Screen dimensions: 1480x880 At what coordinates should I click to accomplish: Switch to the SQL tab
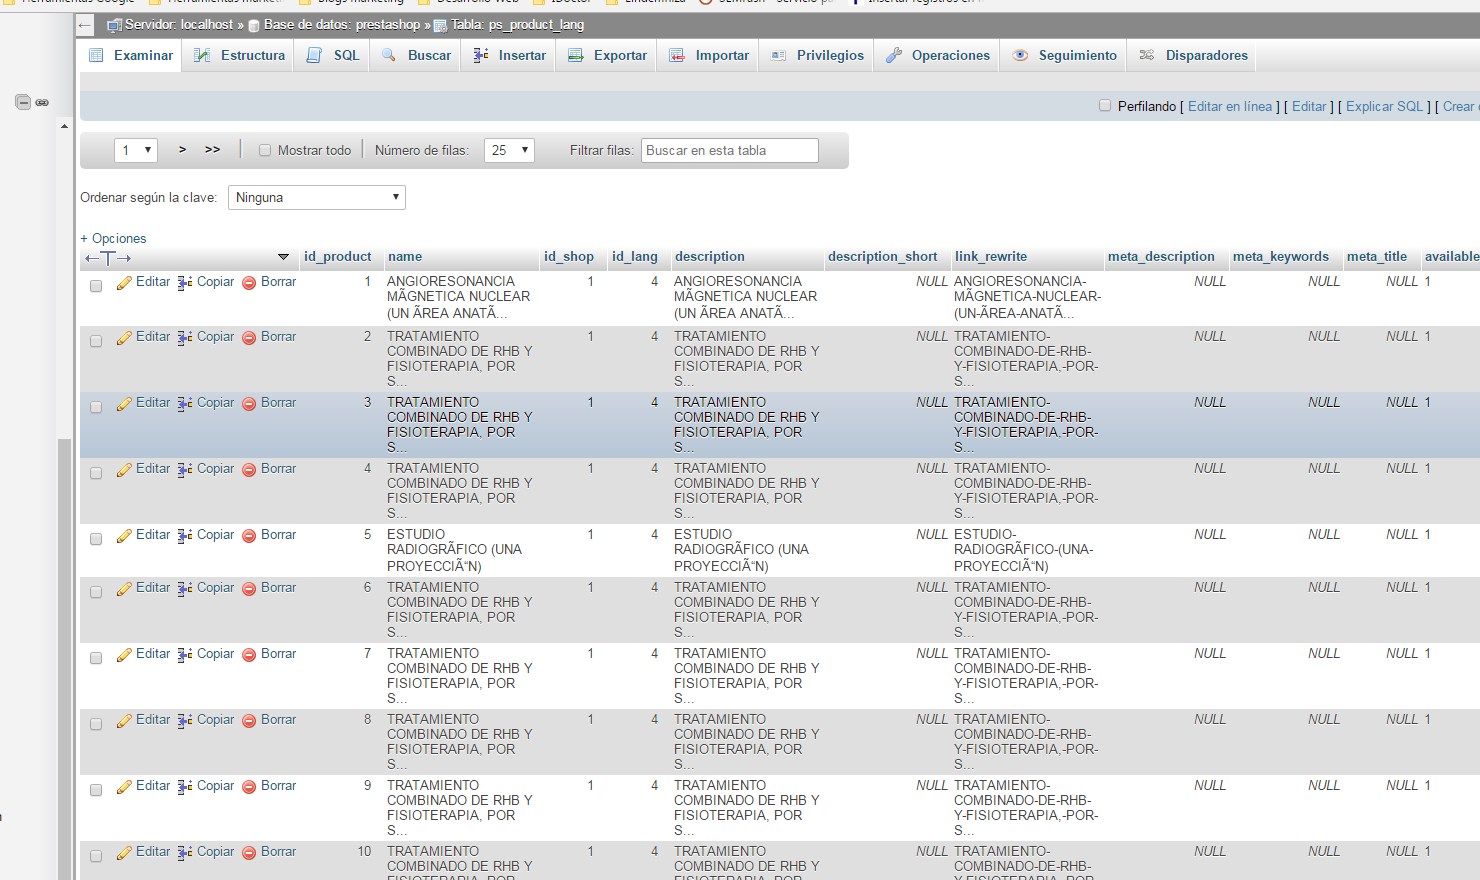[334, 56]
